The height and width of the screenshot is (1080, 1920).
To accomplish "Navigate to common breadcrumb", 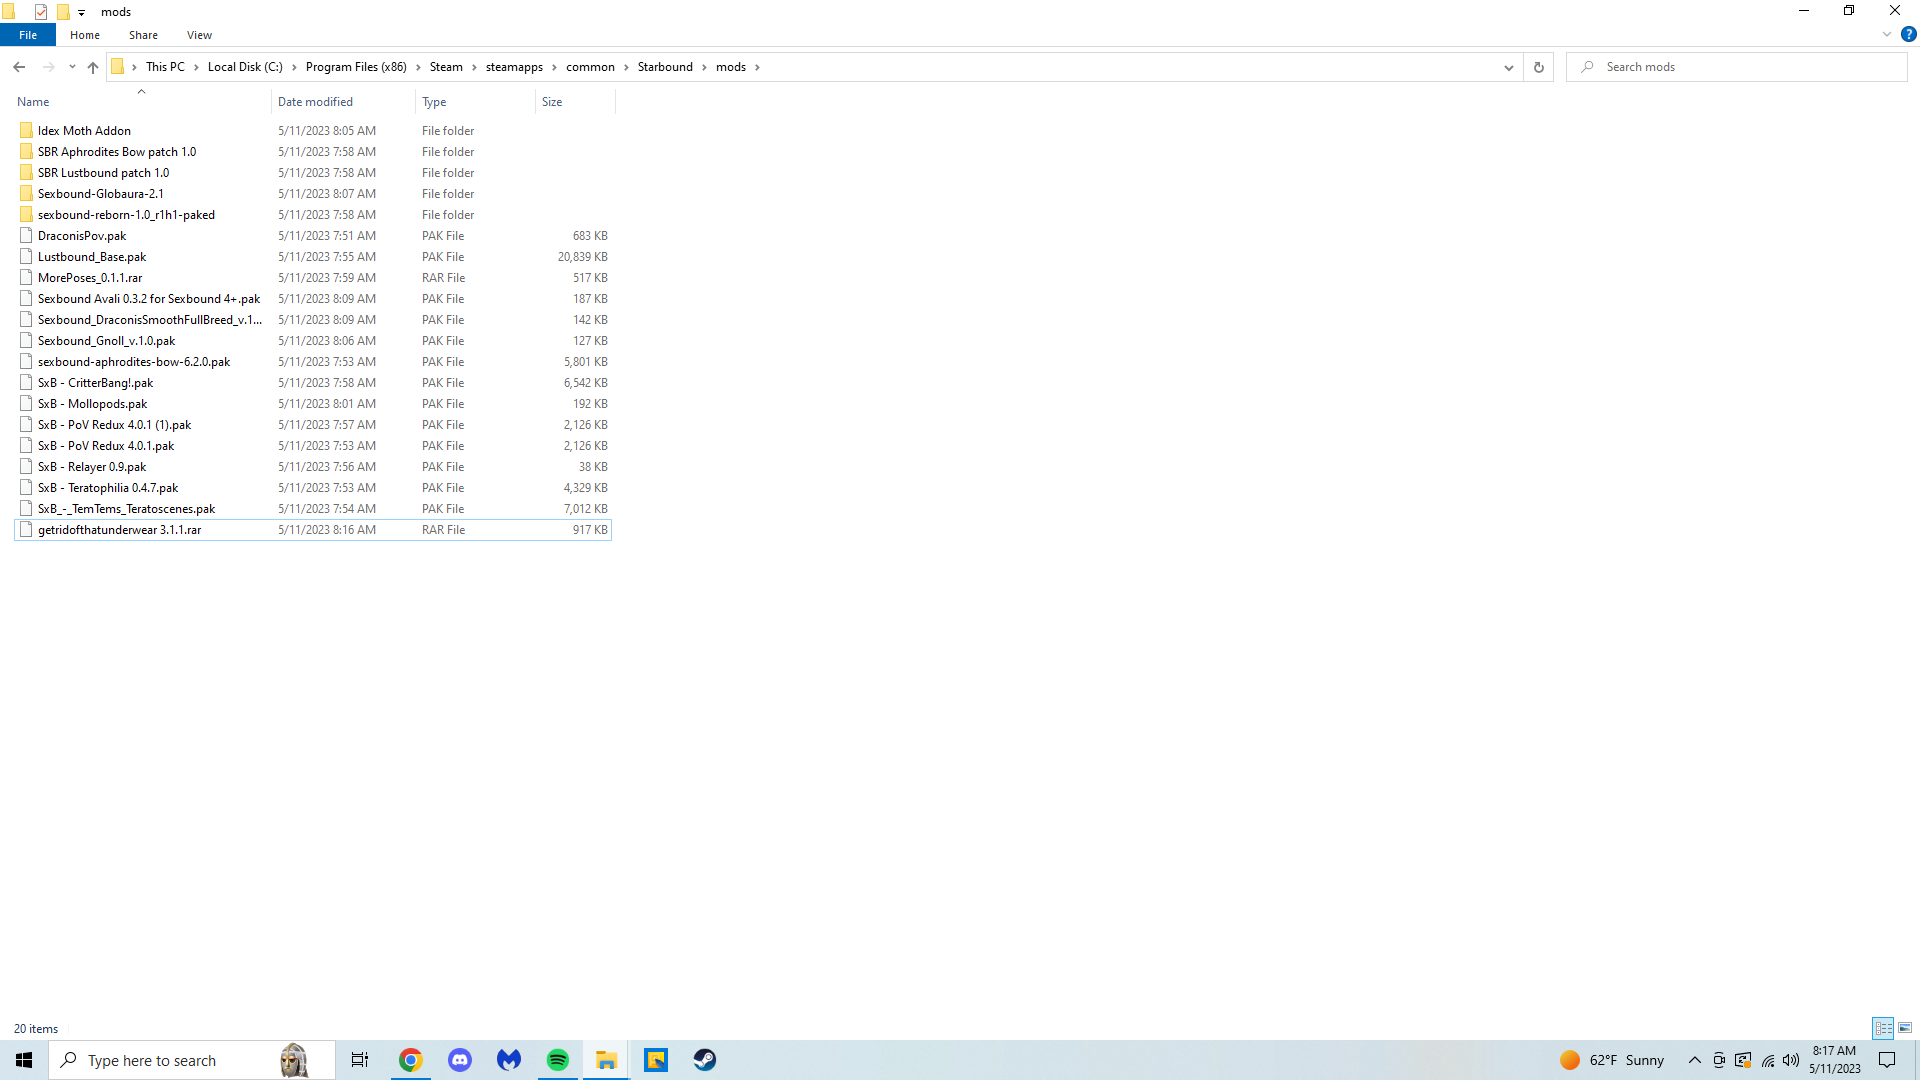I will [590, 67].
